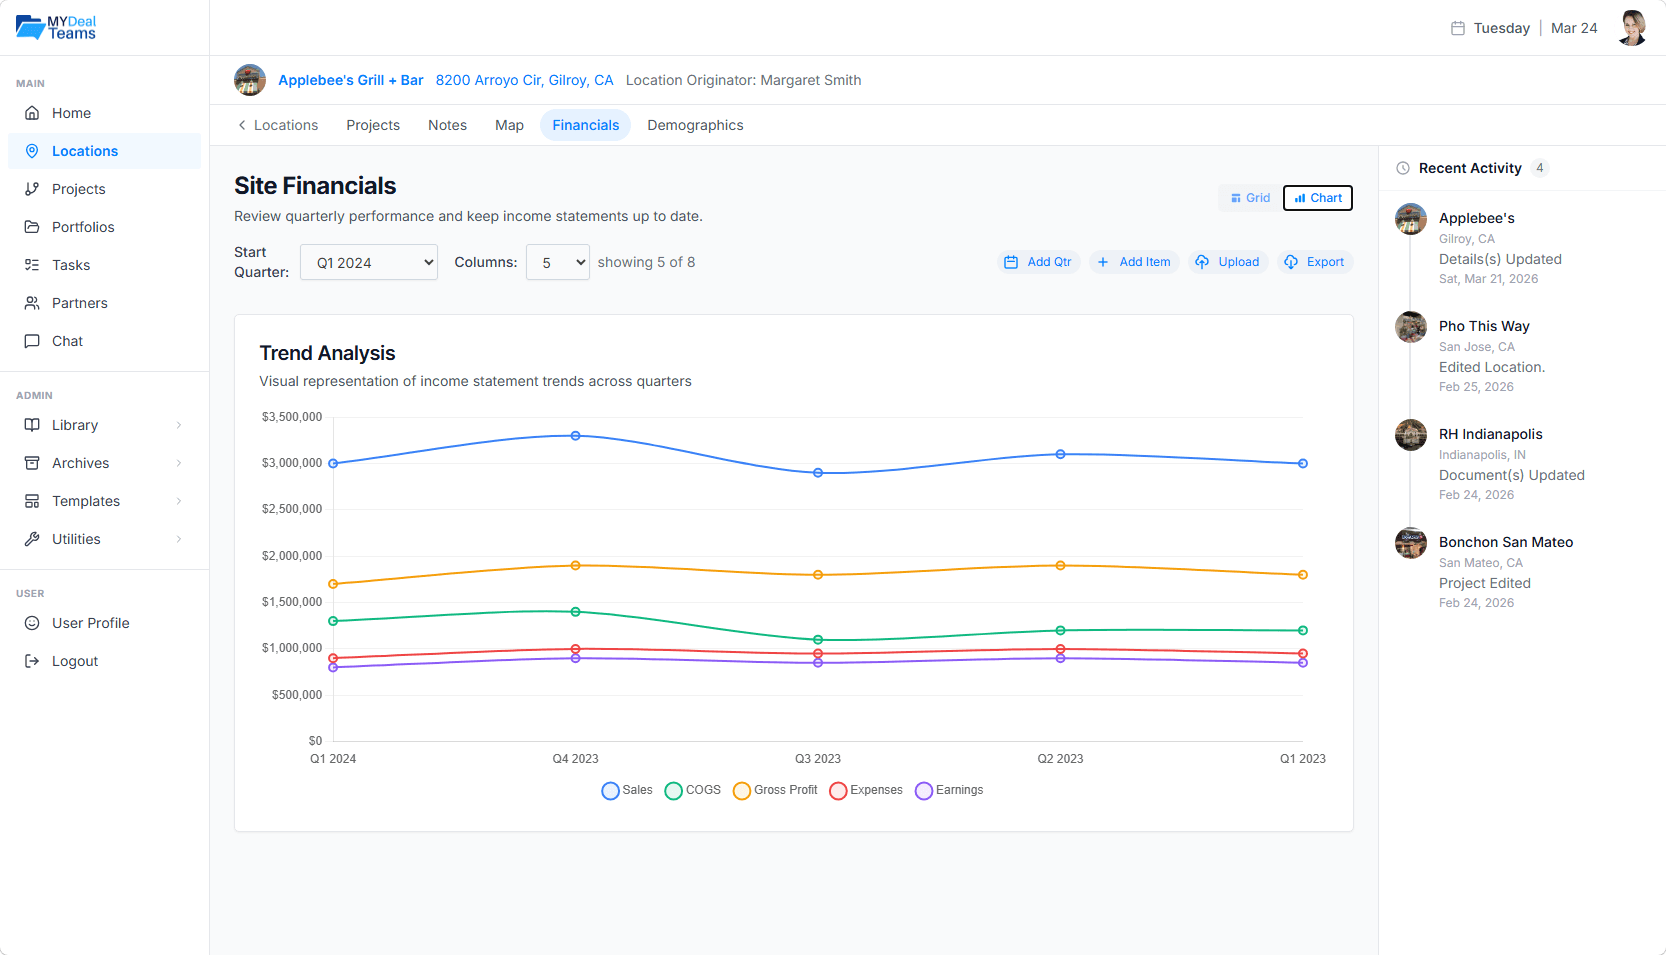Click the Locations pin icon
Screen dimensions: 1666x955
click(32, 151)
